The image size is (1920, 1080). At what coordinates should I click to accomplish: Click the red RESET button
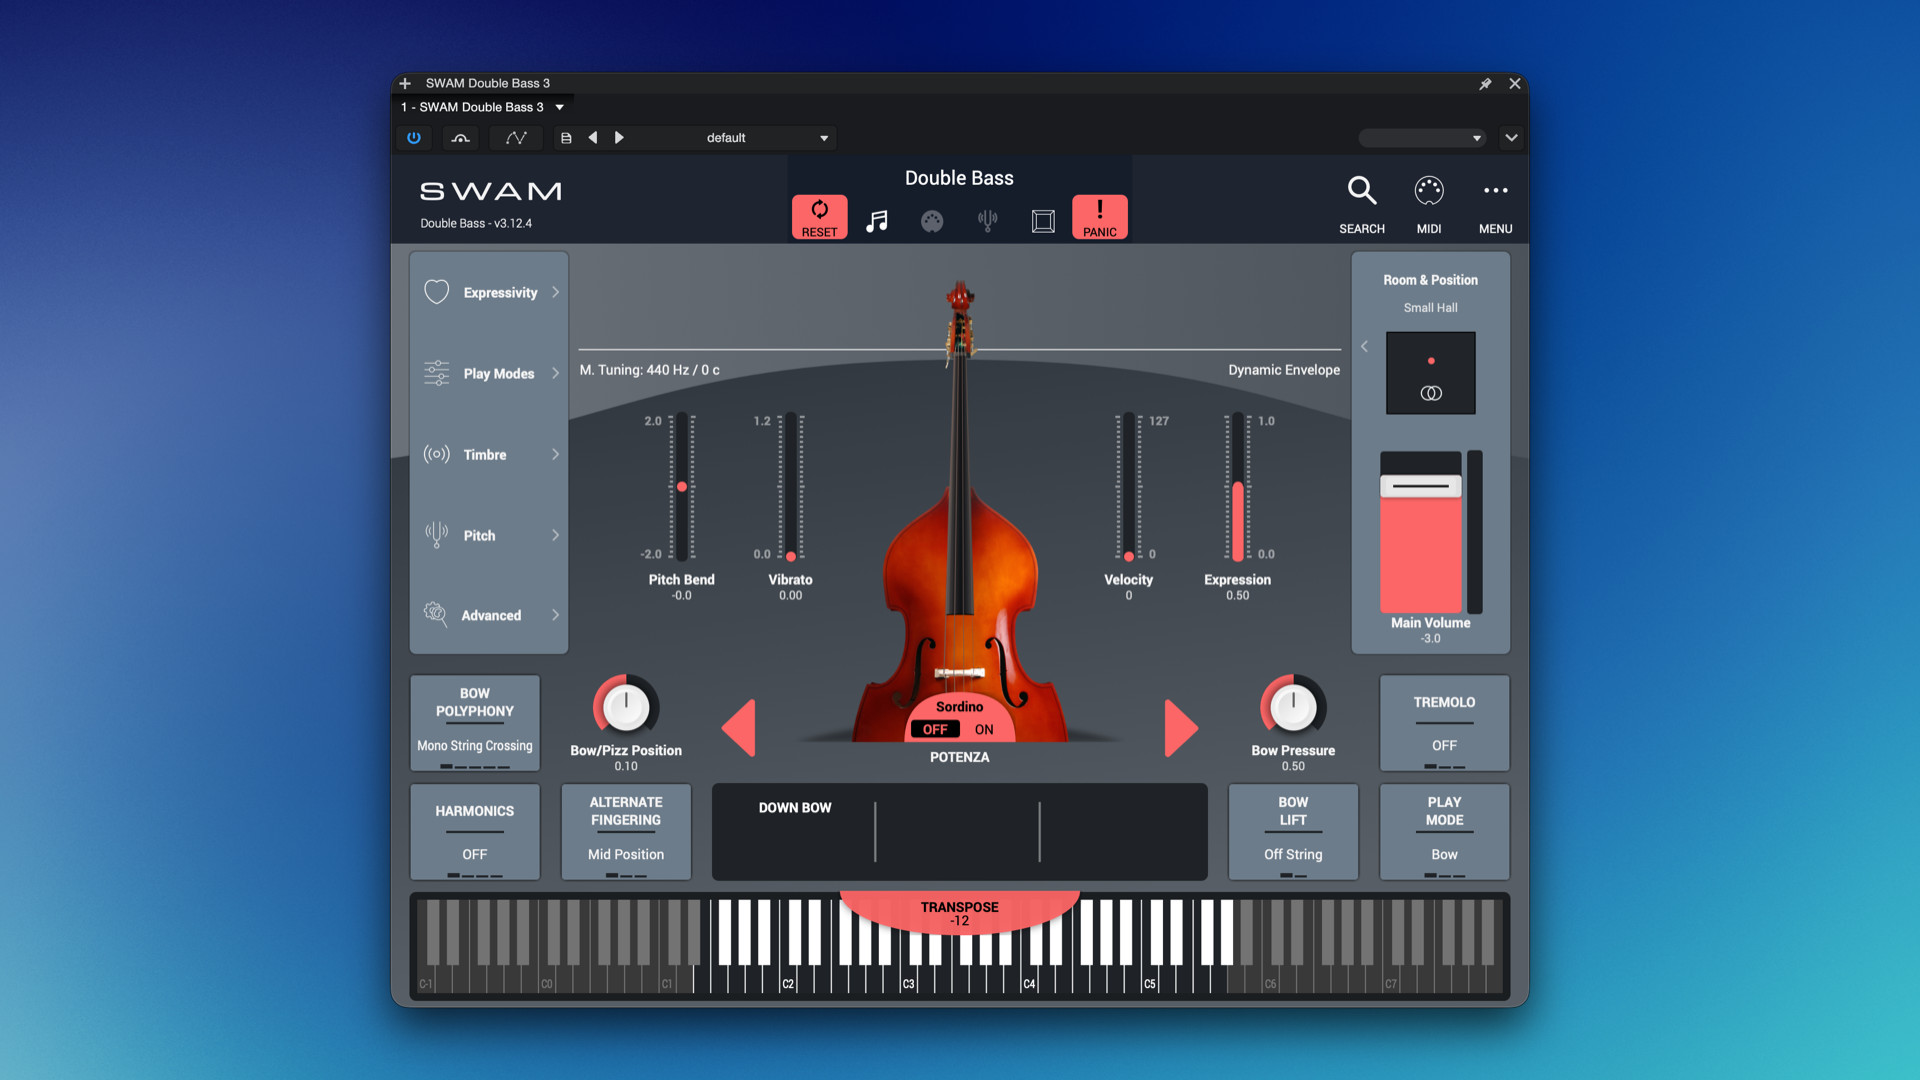(819, 217)
